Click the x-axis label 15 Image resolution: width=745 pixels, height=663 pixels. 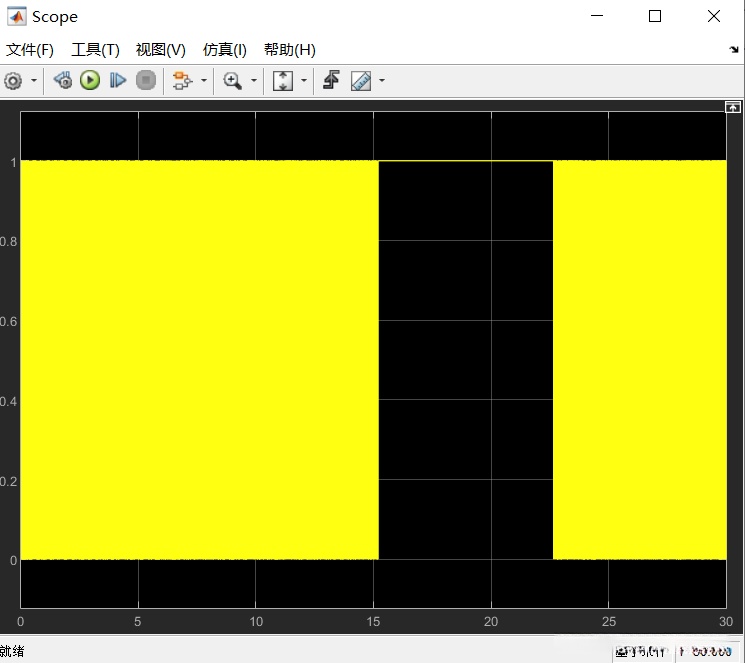373,622
